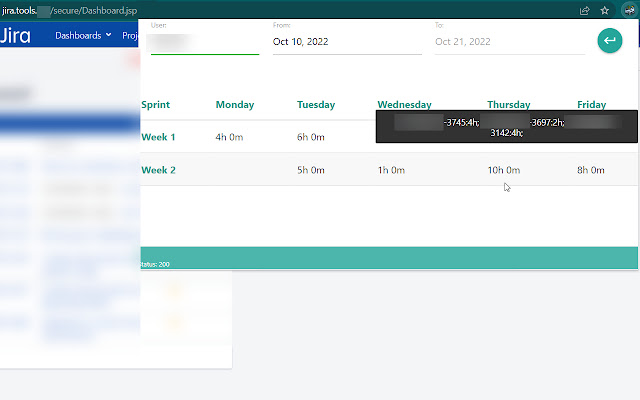Bookmark page with the star icon
640x400 pixels.
(x=604, y=11)
